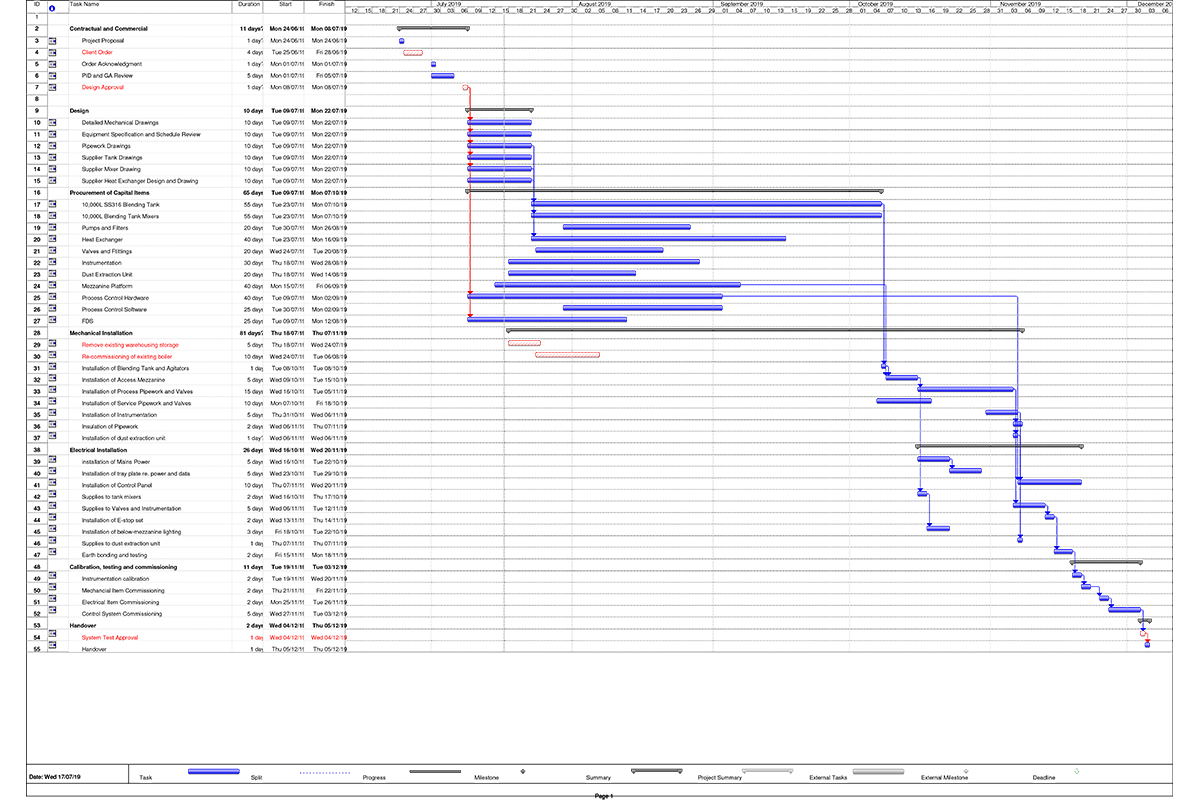Click indicator icon beside Pipework Drawings
This screenshot has width=1200, height=800.
(x=52, y=146)
